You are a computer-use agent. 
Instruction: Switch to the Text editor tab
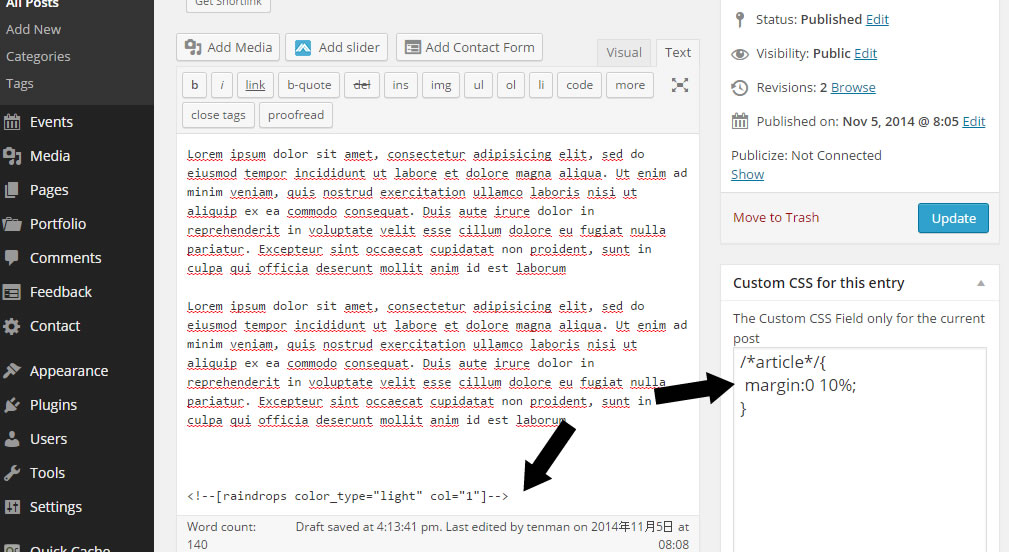tap(678, 52)
